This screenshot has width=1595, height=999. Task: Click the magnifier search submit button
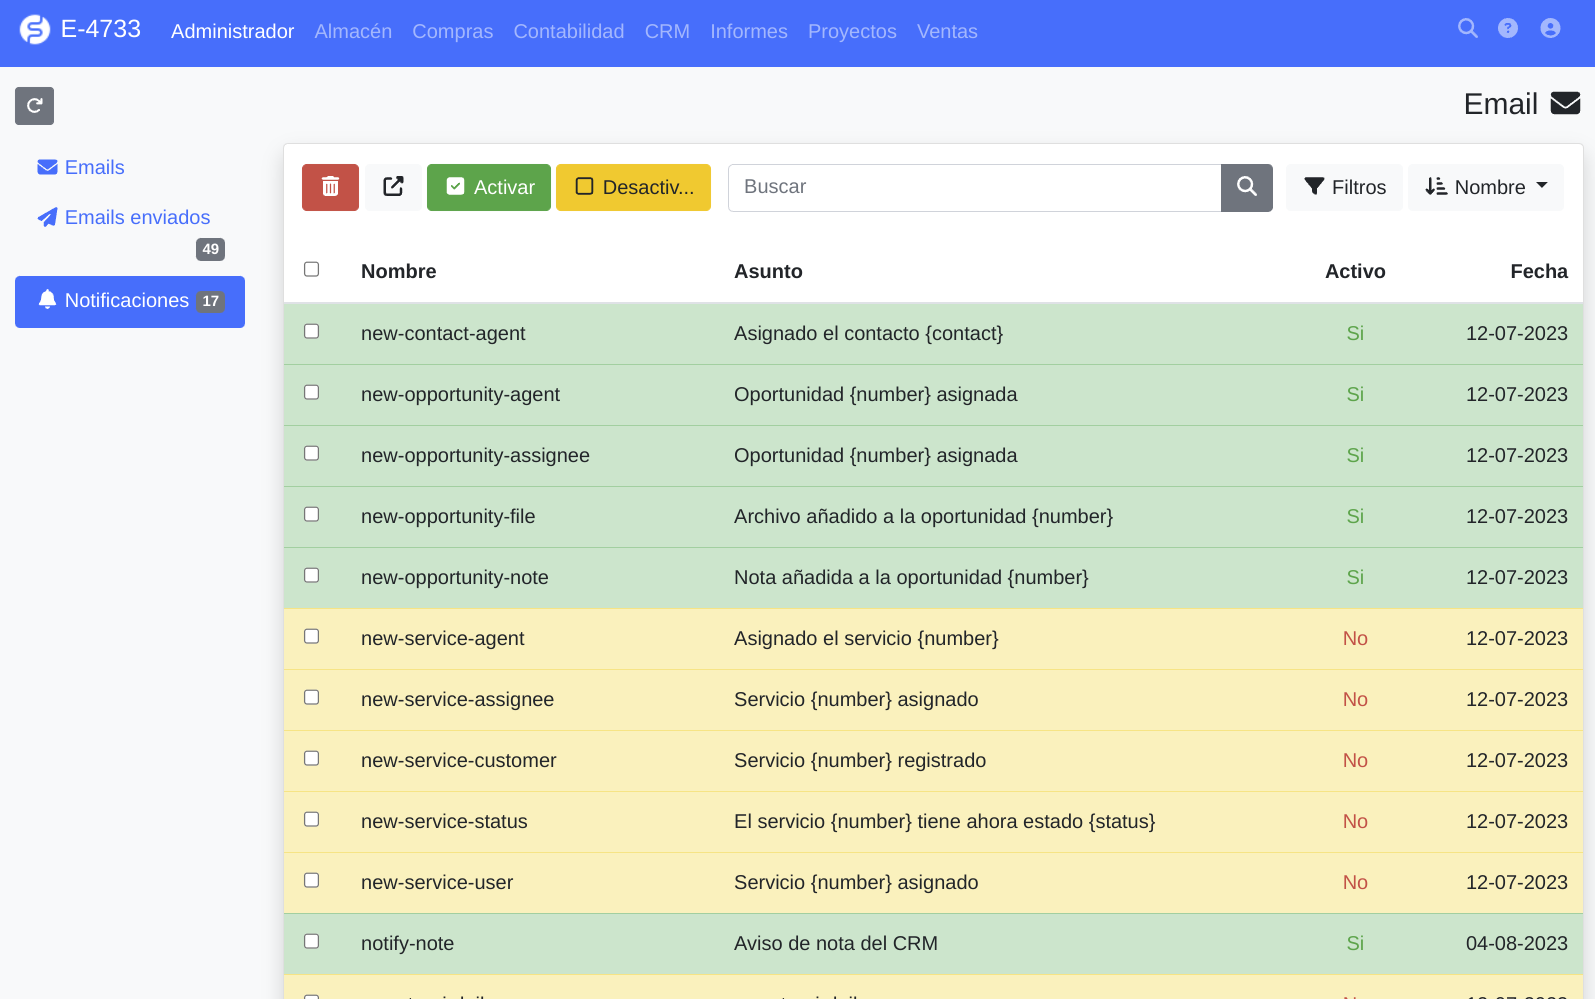(1246, 187)
